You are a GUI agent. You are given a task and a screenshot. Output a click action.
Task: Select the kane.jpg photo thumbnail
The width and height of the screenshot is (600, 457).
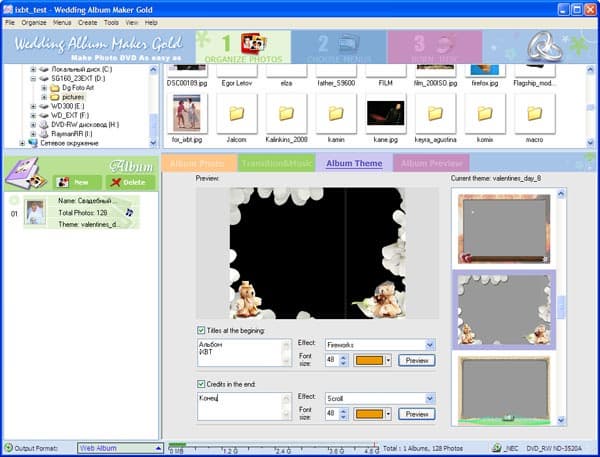point(386,113)
